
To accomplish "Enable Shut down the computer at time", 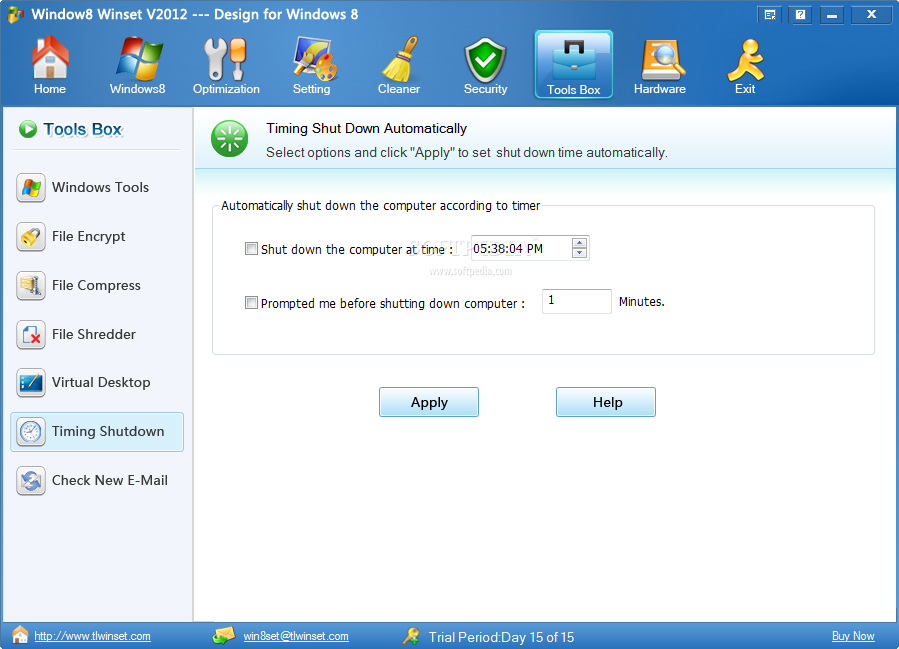I will point(251,249).
